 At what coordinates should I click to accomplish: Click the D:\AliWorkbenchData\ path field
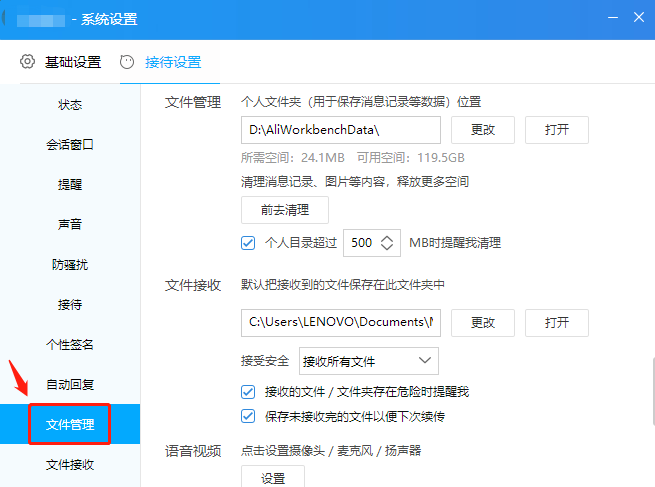click(341, 130)
